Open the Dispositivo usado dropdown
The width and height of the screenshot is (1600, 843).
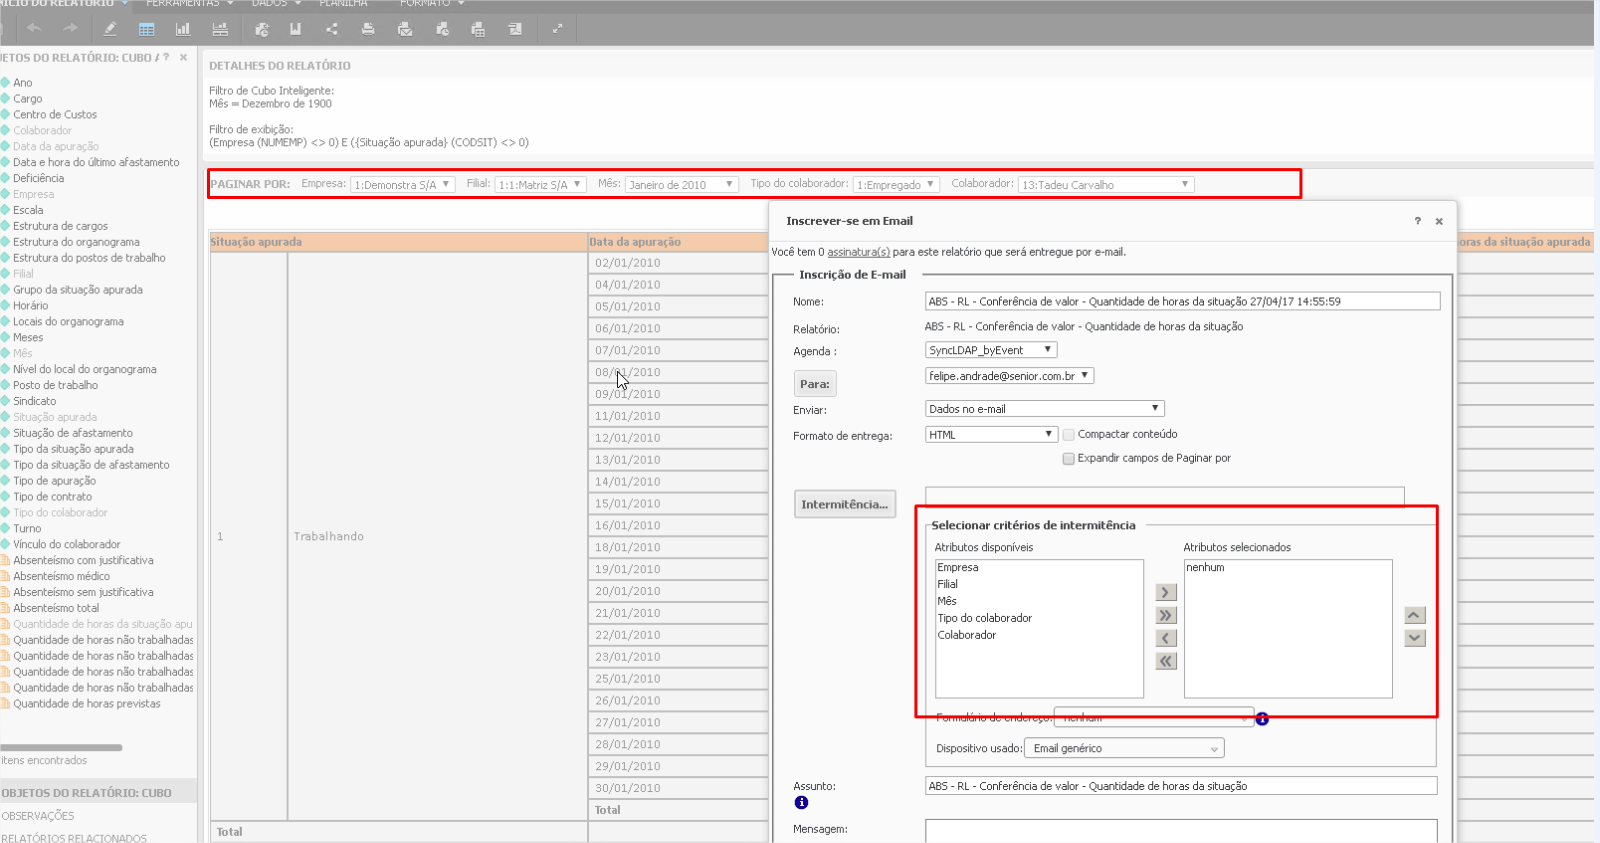coord(1124,749)
